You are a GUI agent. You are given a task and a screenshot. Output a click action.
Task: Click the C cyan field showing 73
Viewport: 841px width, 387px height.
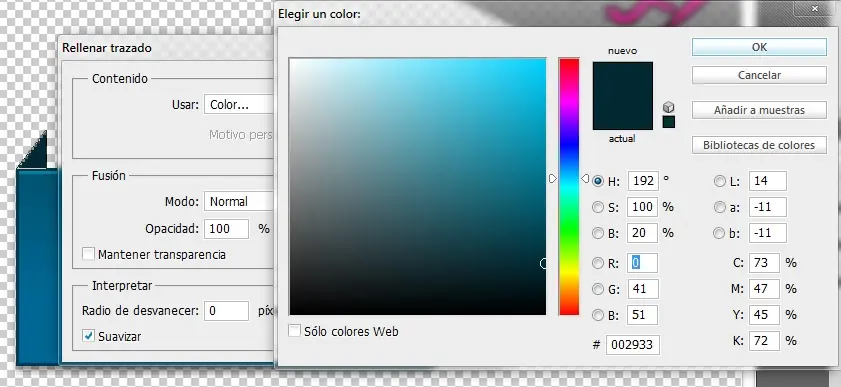[x=764, y=263]
